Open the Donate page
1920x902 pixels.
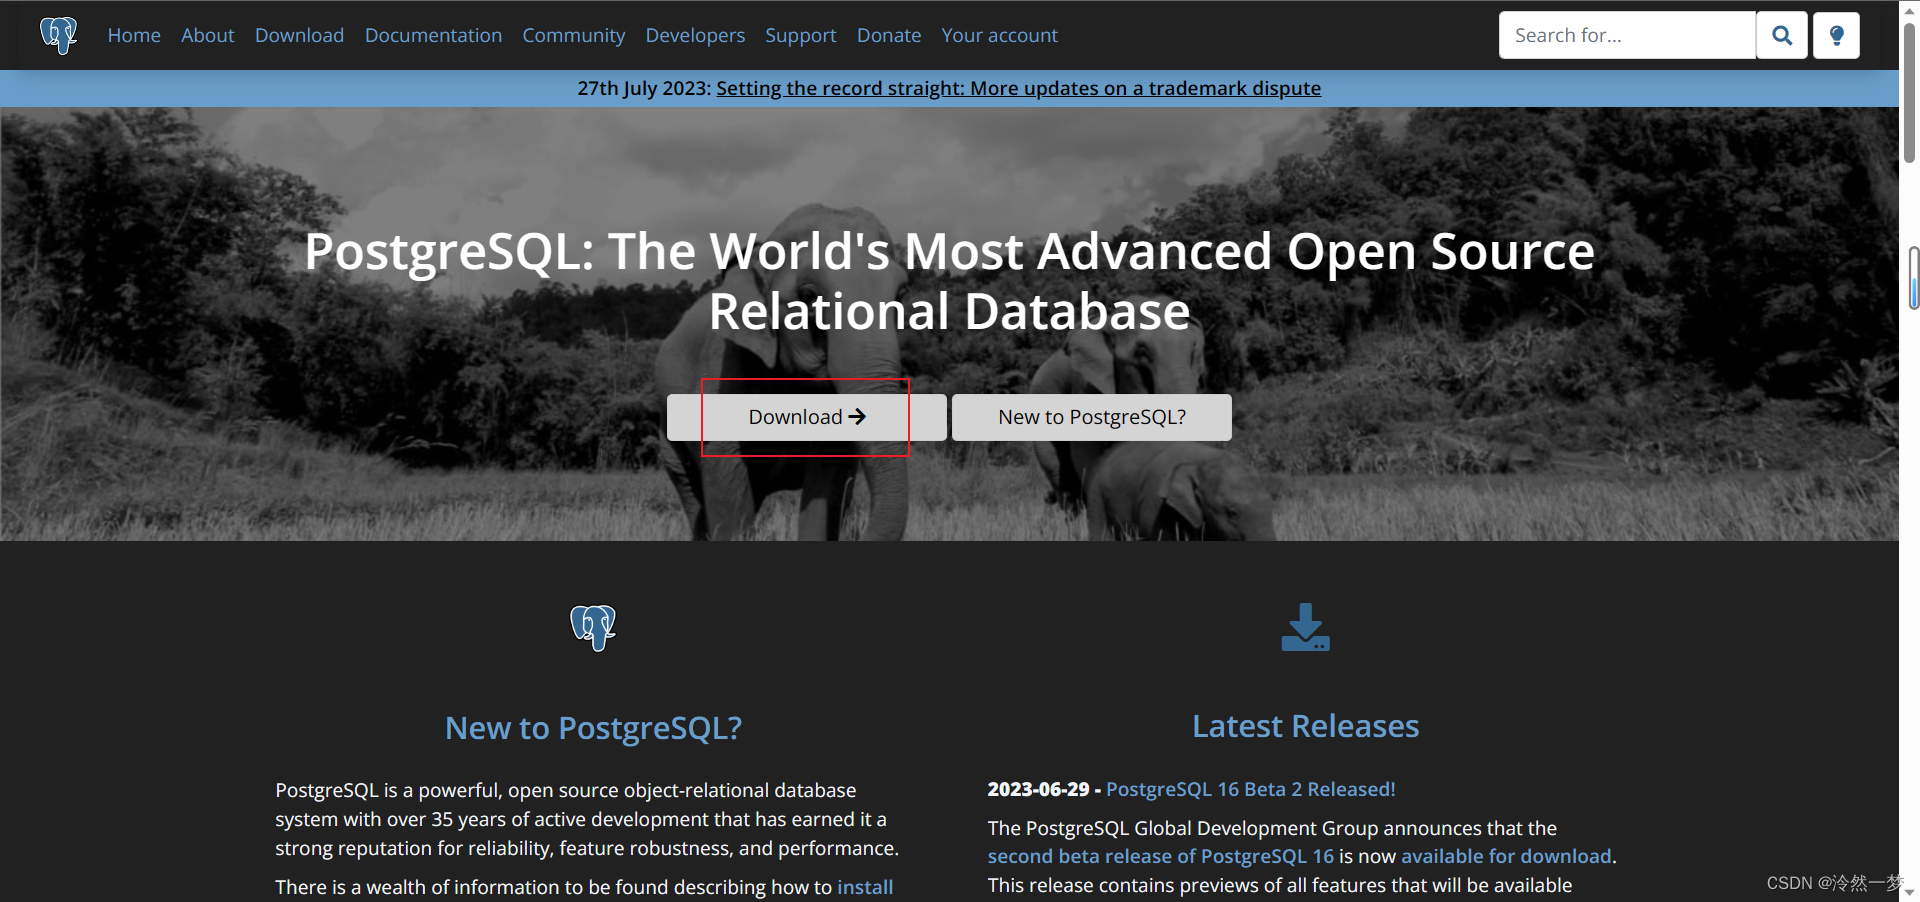[x=889, y=35]
